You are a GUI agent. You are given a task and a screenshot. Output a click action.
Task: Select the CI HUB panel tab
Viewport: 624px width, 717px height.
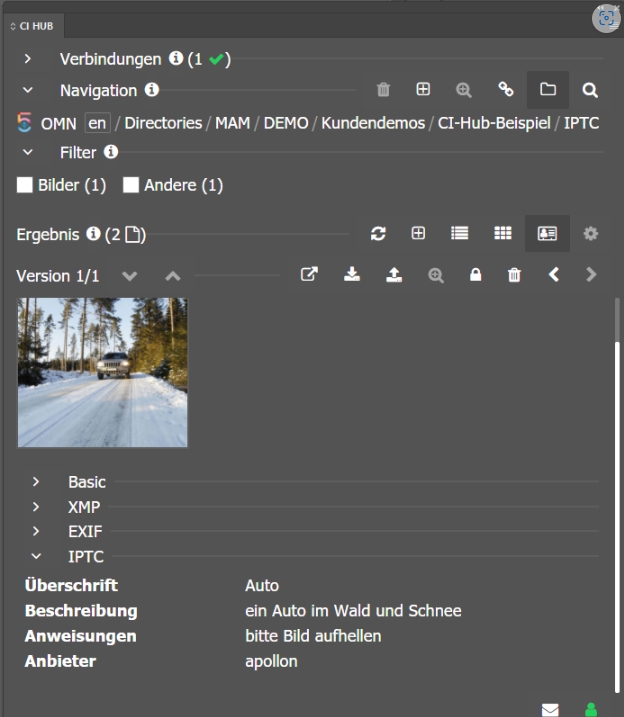click(32, 25)
